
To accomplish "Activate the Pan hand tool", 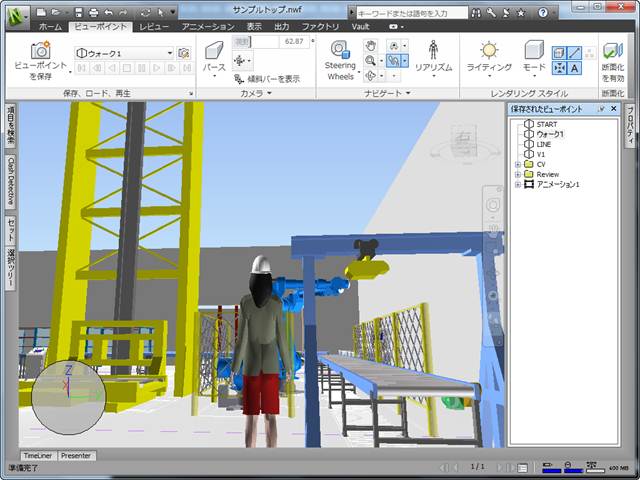I will [x=370, y=46].
